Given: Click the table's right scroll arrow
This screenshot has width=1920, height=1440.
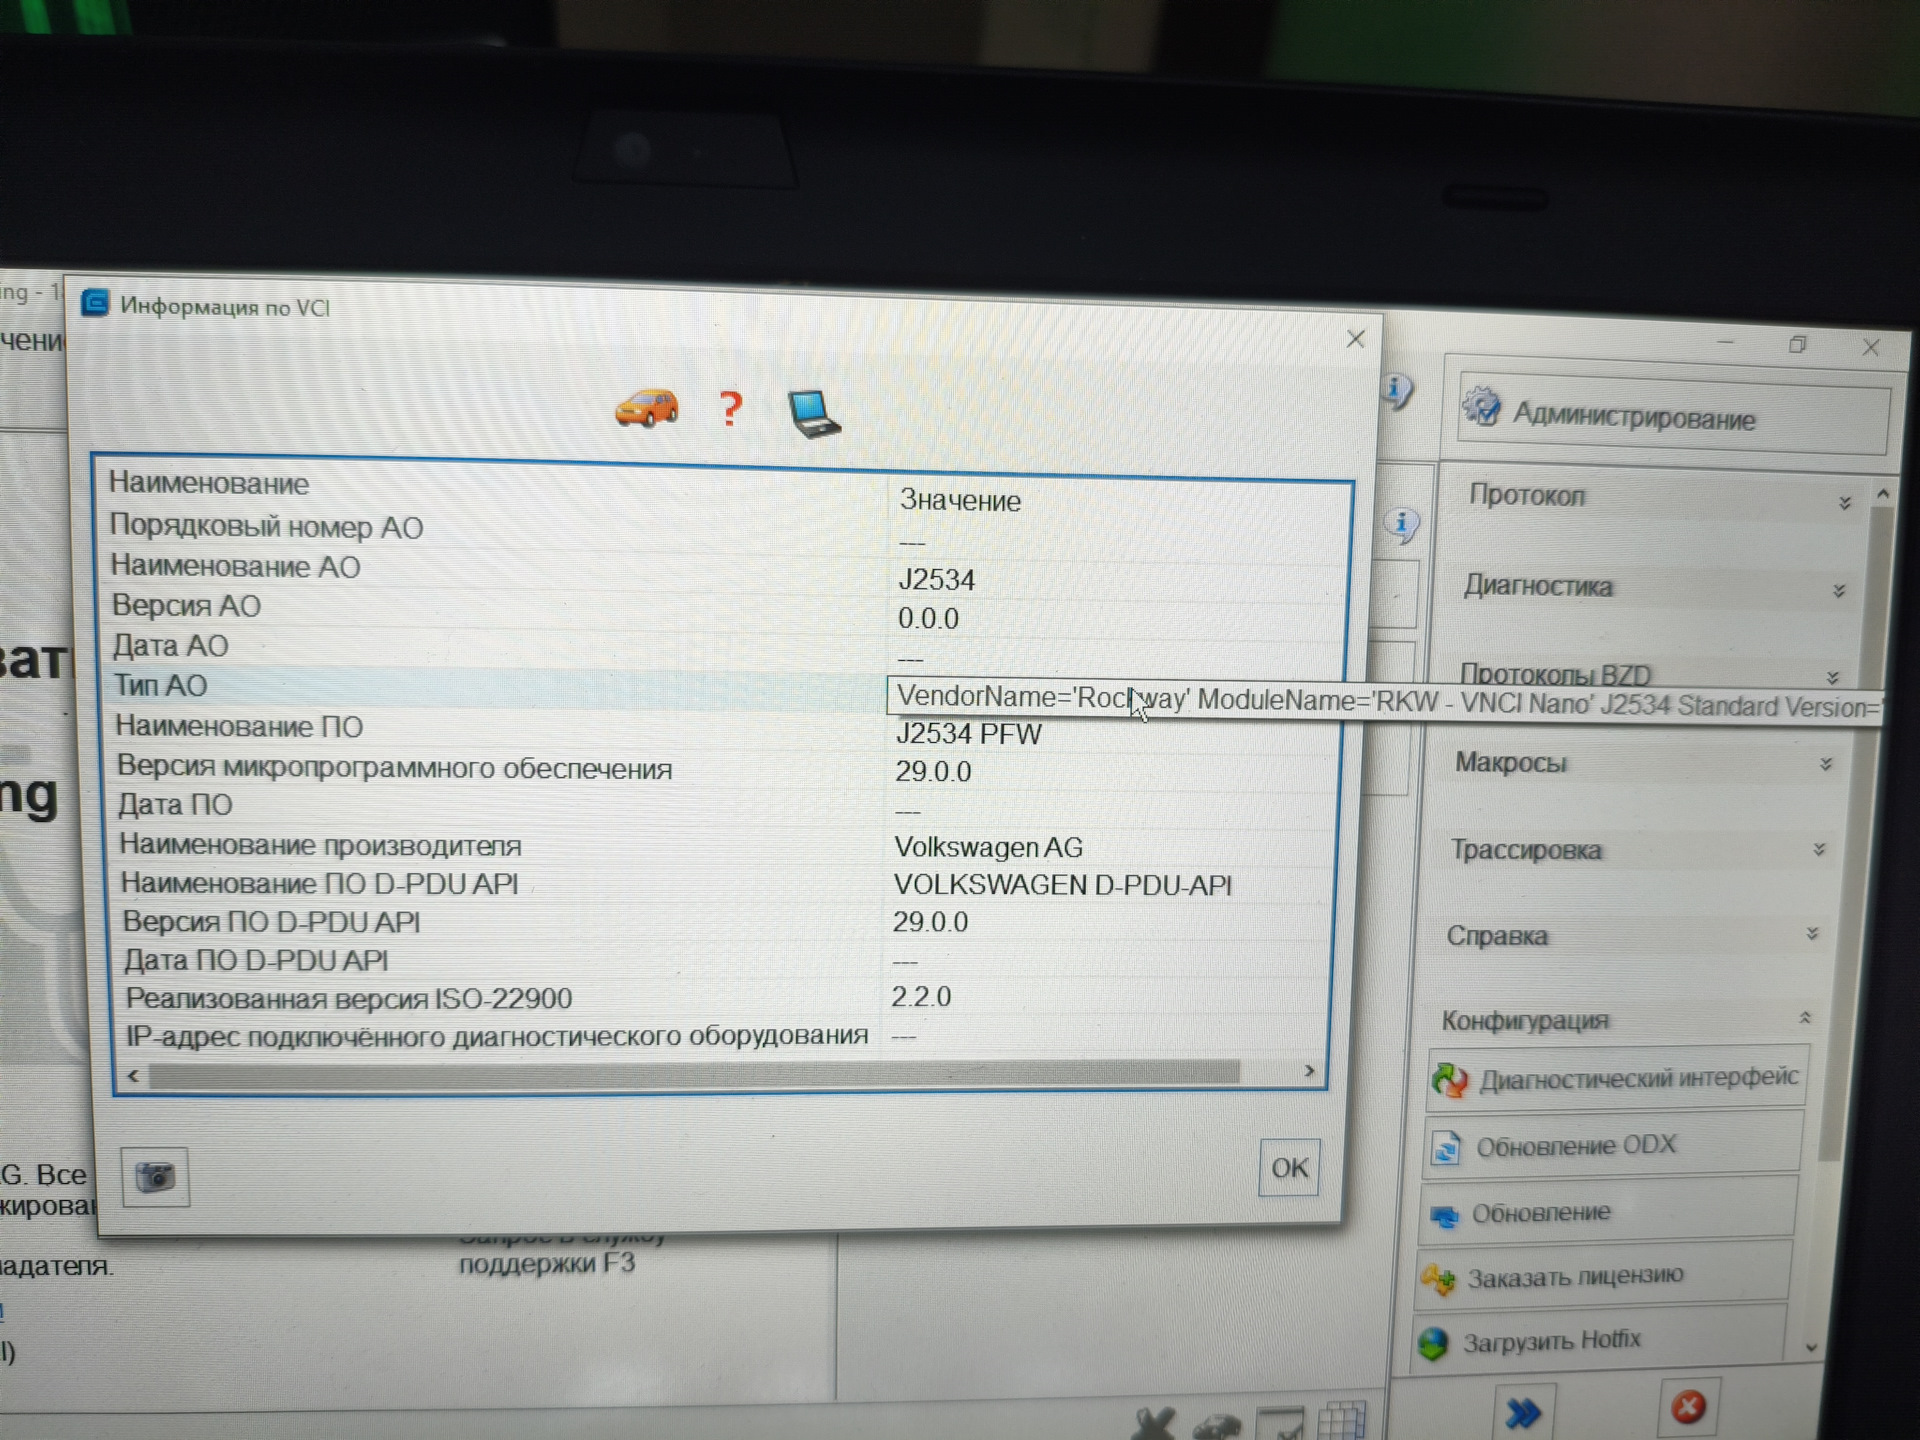Looking at the screenshot, I should (1309, 1071).
